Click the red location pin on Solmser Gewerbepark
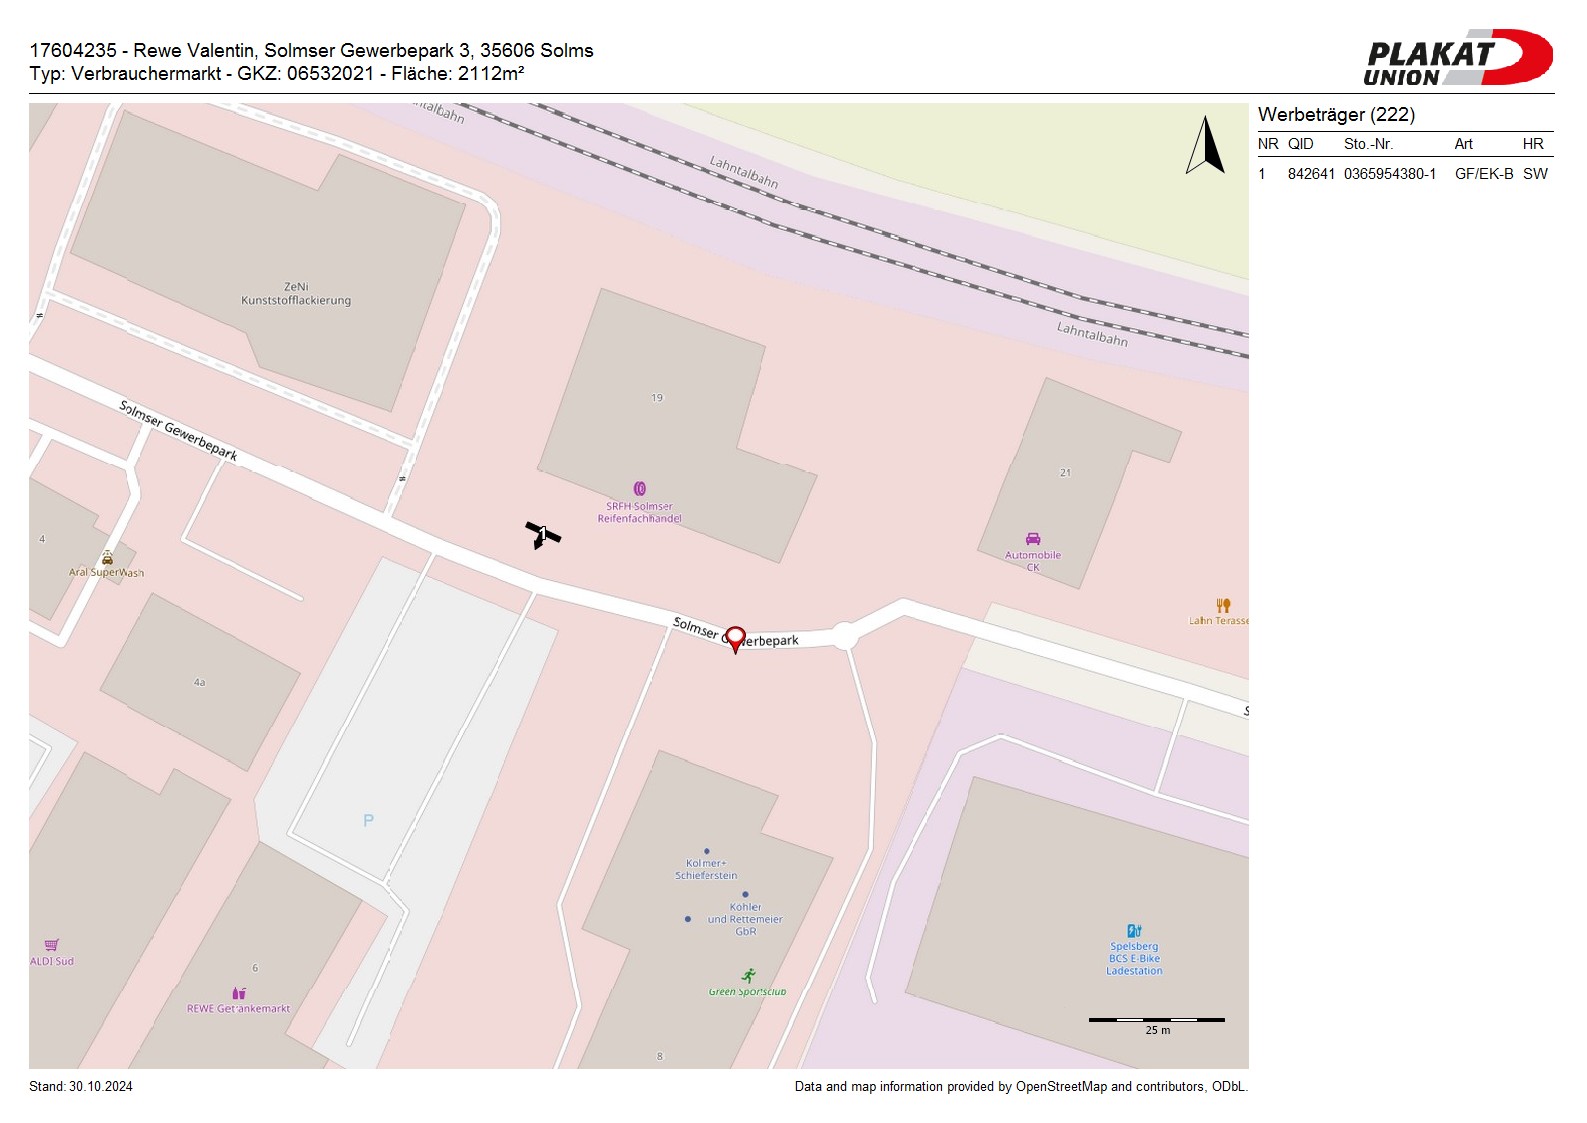This screenshot has width=1587, height=1123. tap(735, 638)
